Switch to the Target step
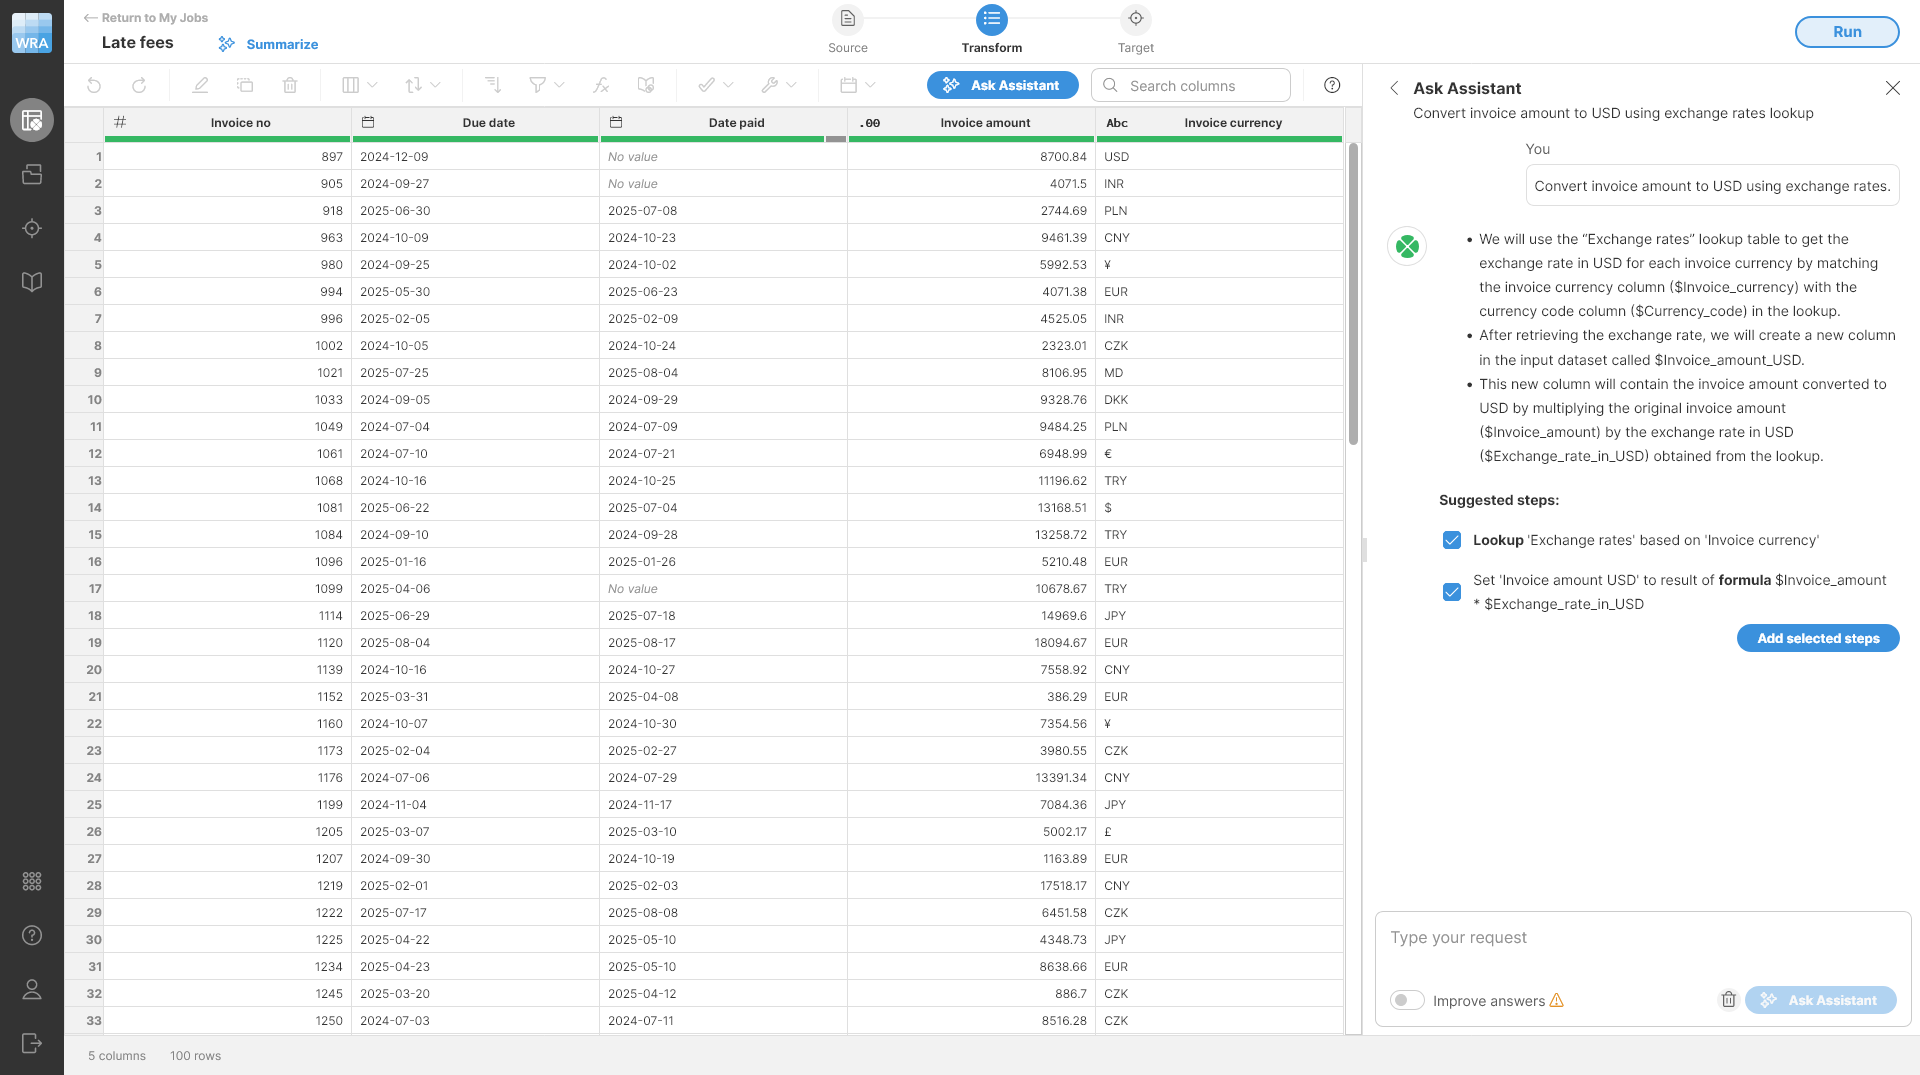1920x1075 pixels. click(1135, 20)
